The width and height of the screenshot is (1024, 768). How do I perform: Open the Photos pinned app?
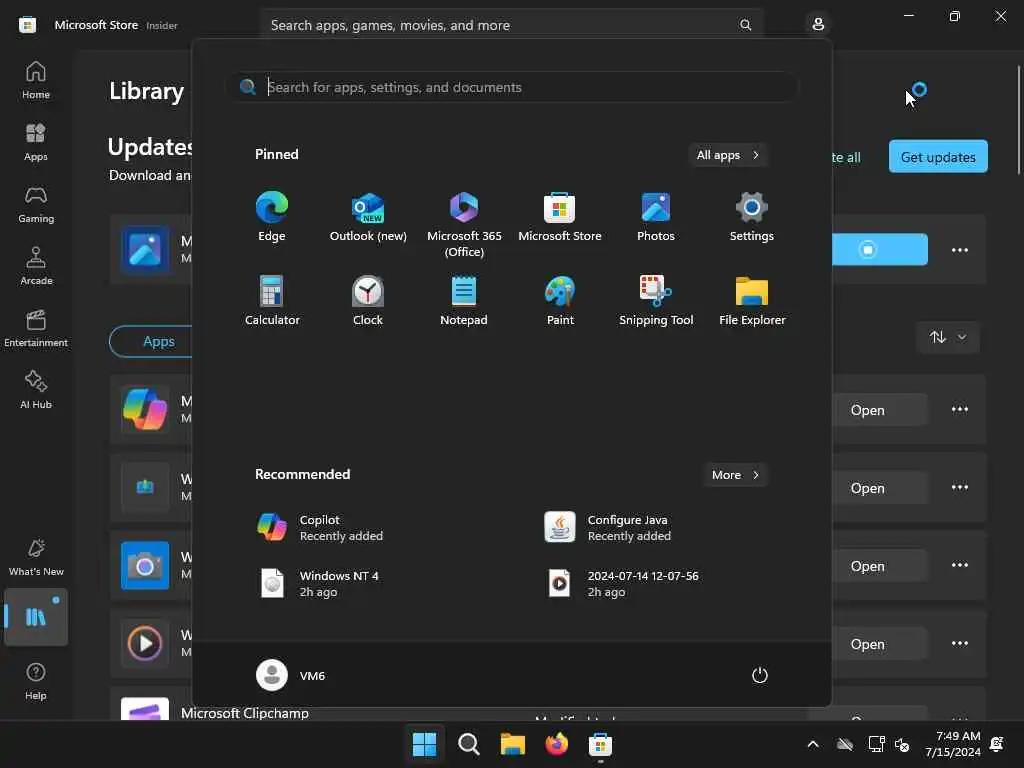click(x=656, y=217)
